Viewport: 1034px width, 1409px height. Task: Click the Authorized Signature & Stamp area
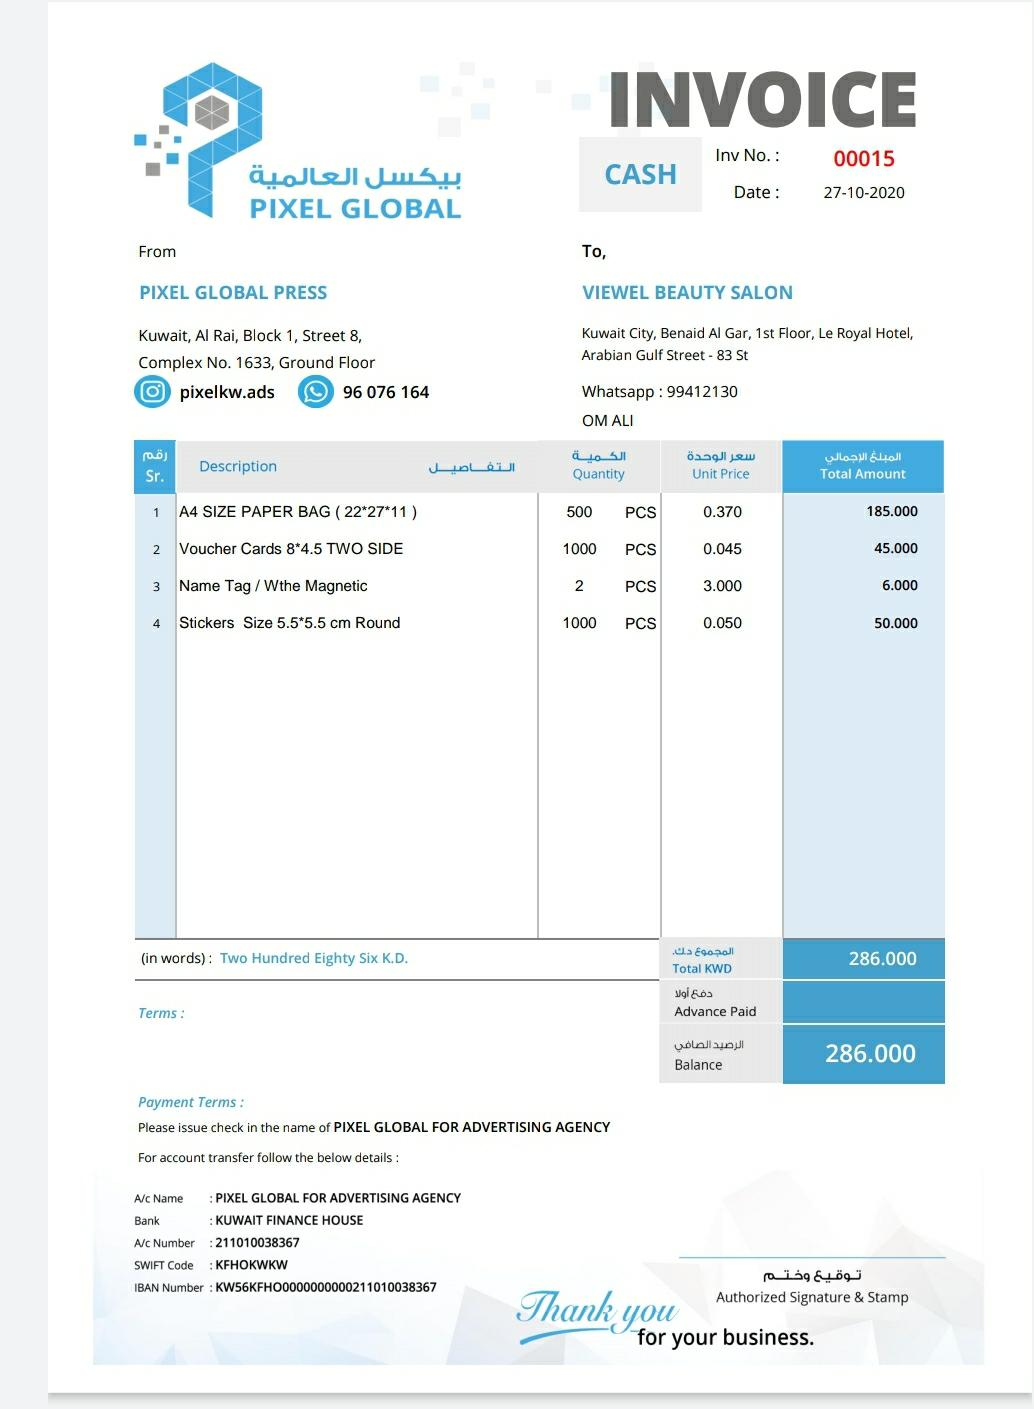812,1297
